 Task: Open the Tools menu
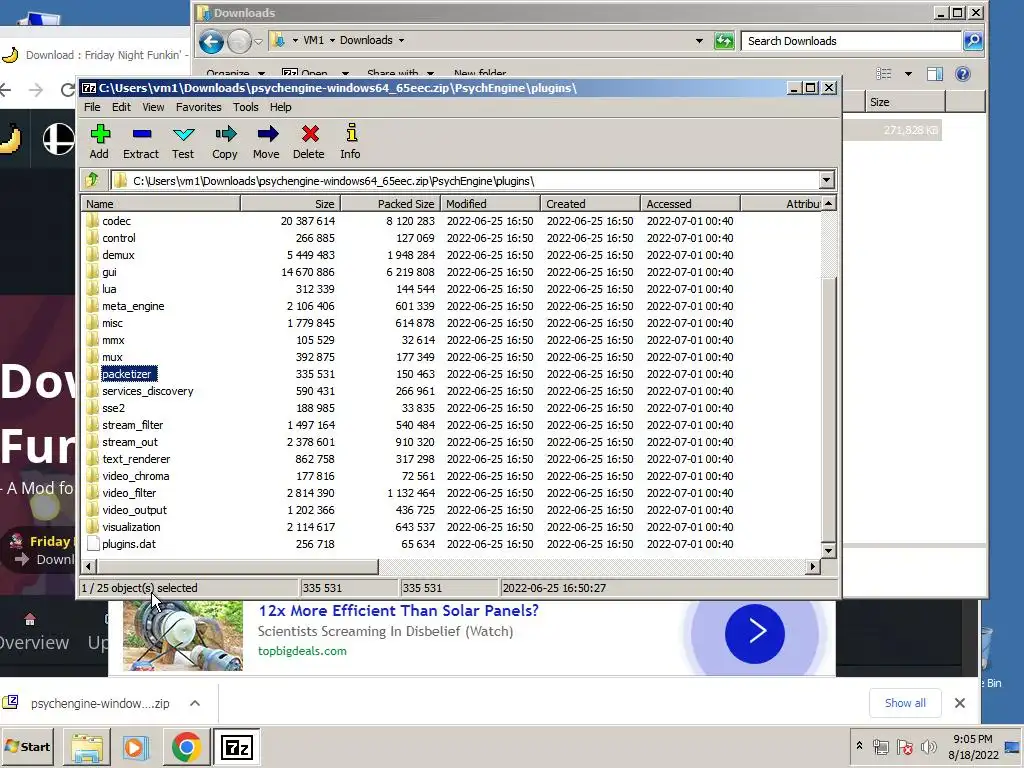coord(246,107)
